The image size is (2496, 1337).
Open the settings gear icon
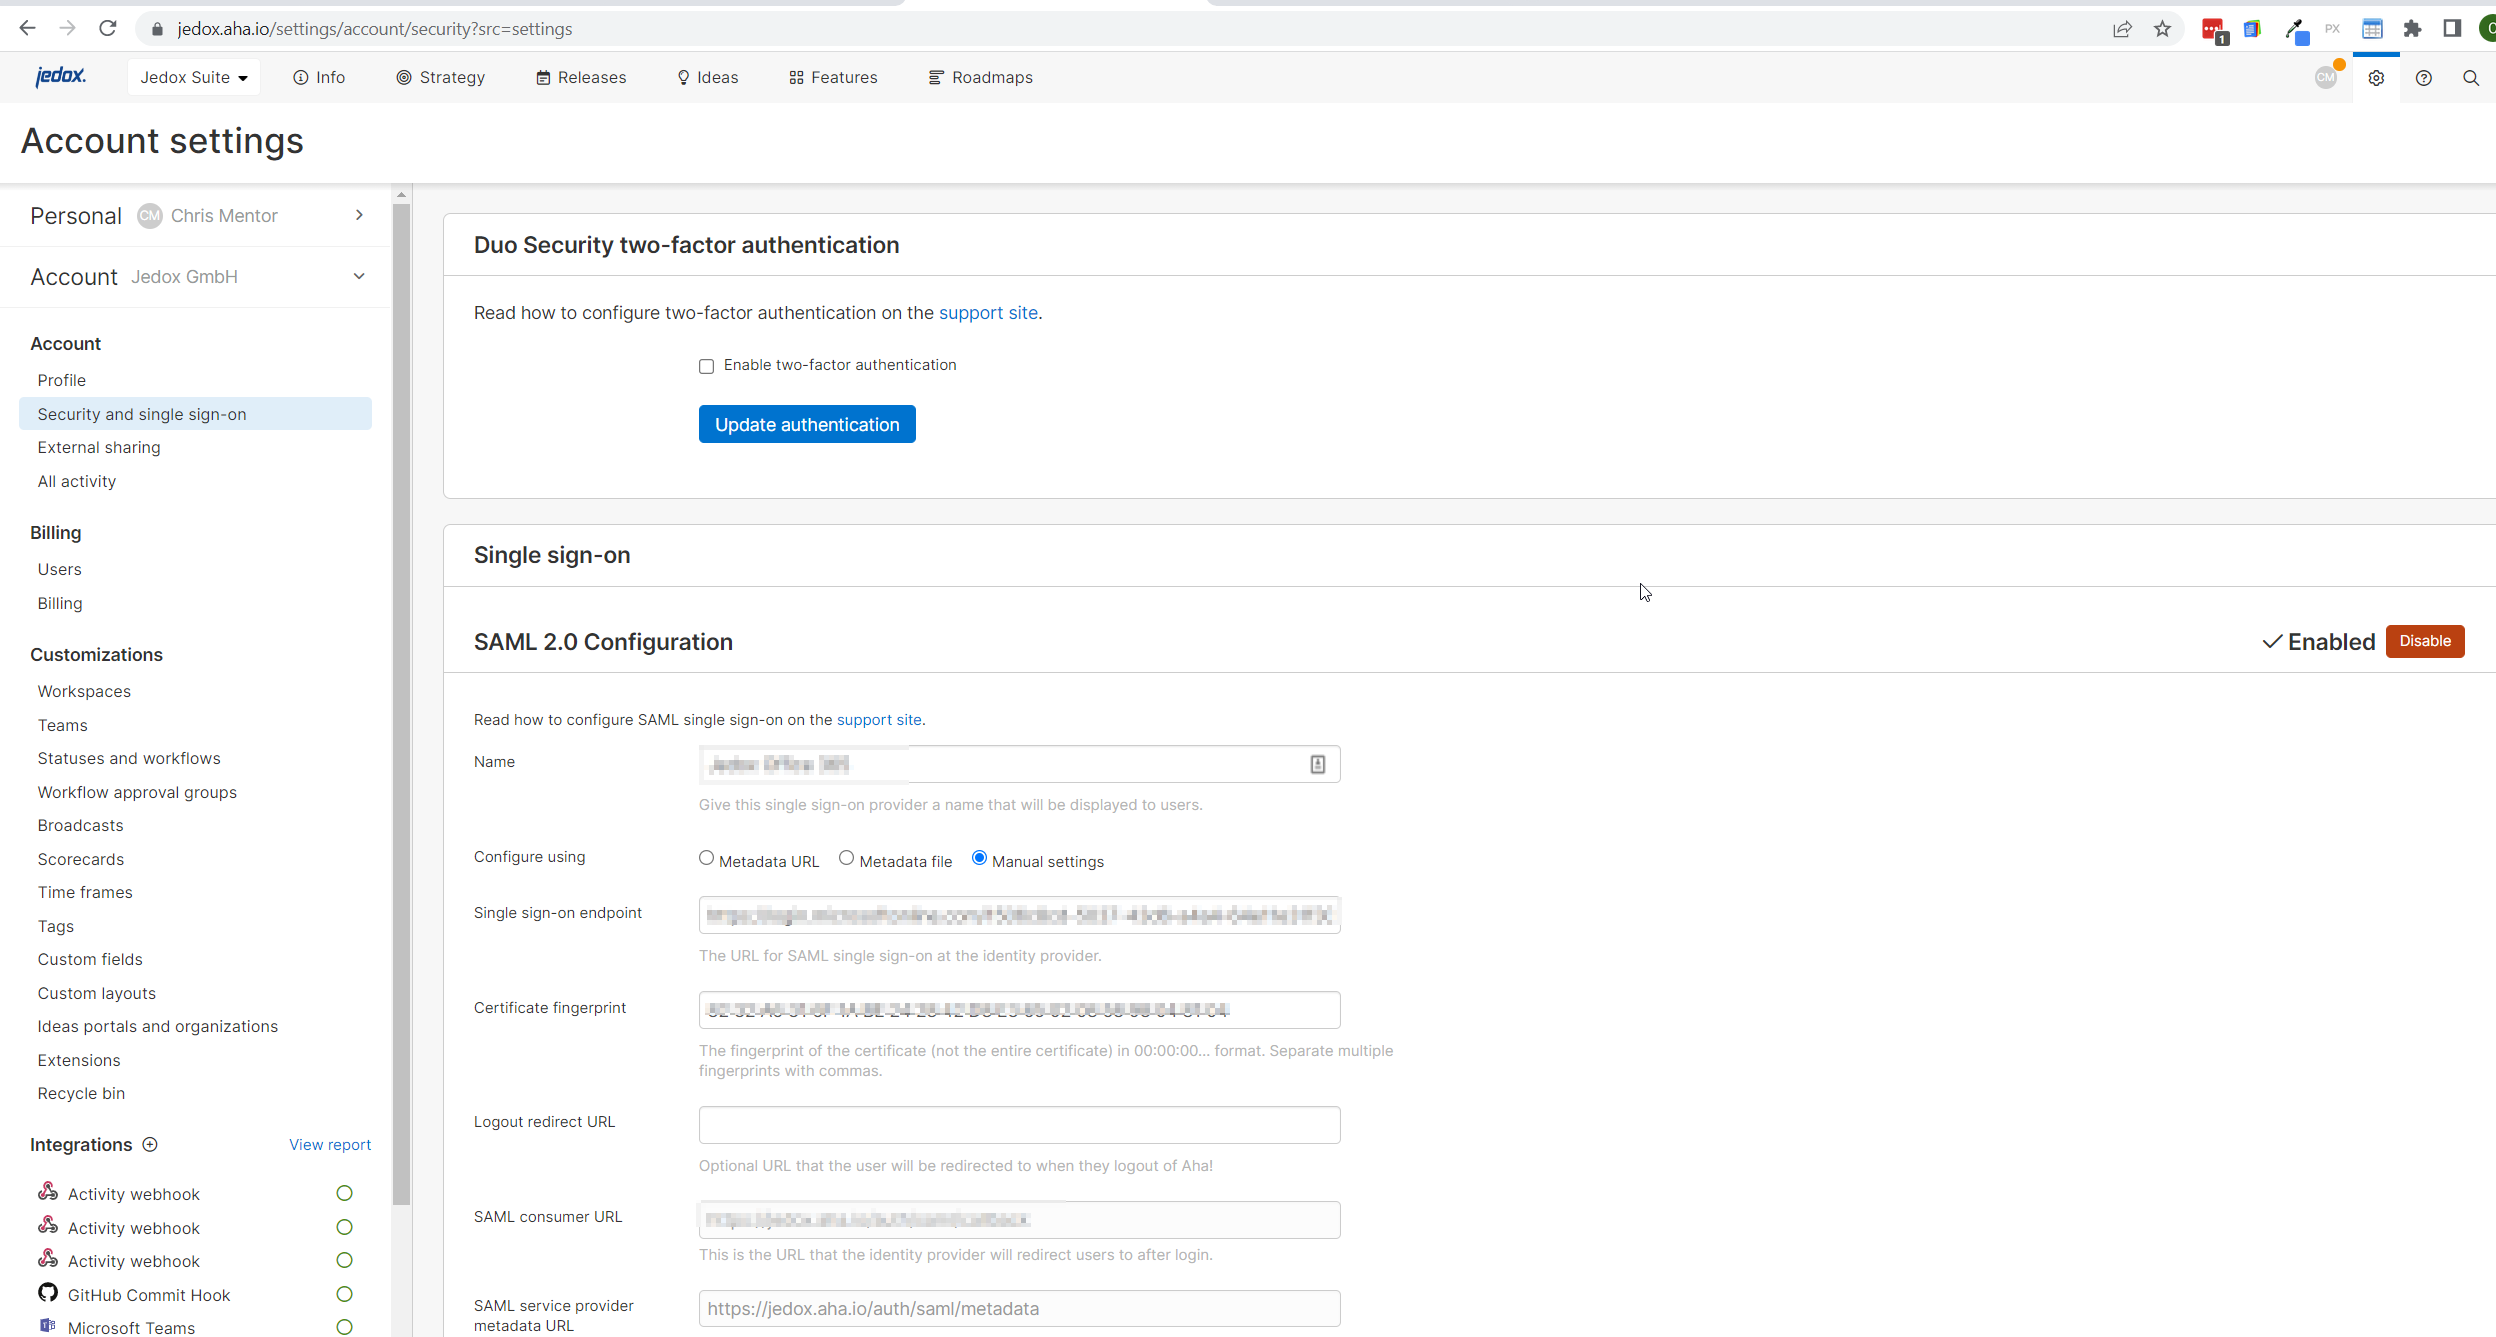tap(2376, 78)
